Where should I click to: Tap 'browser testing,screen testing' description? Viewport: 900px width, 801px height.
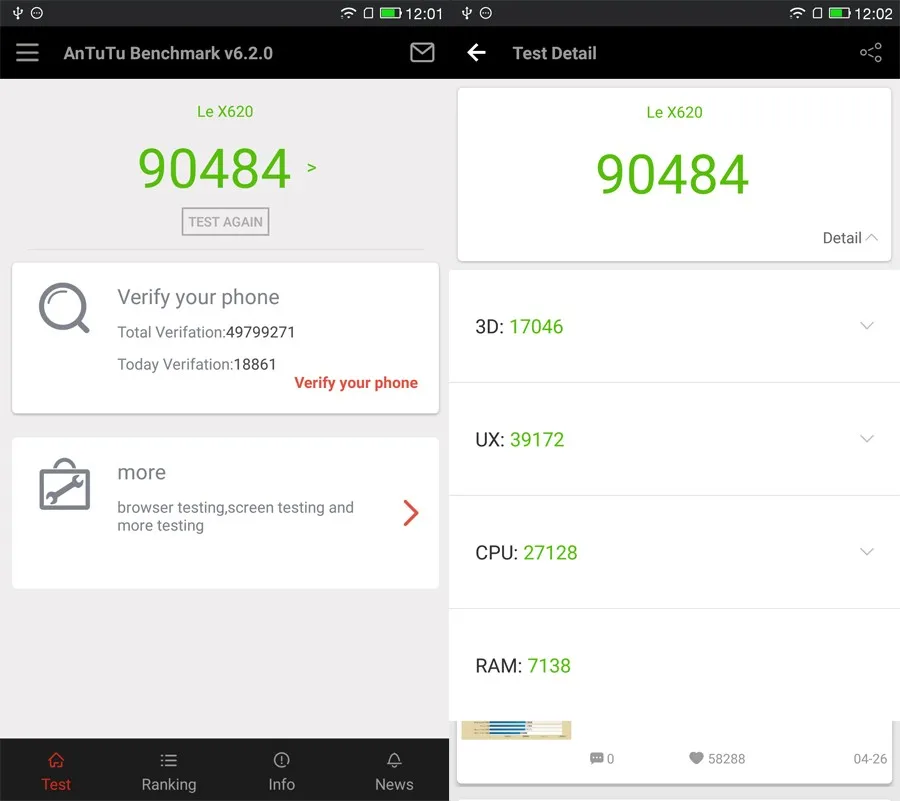pos(235,516)
